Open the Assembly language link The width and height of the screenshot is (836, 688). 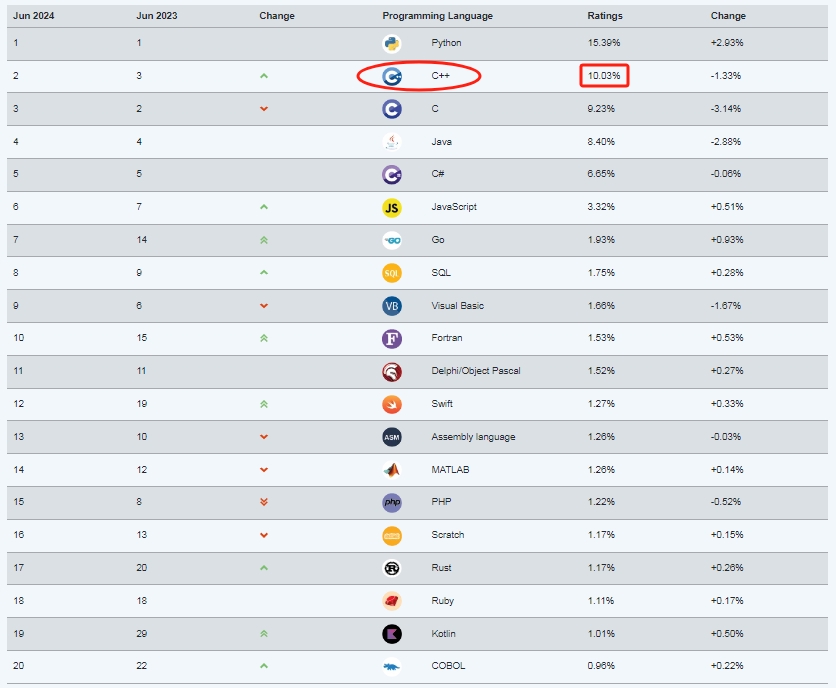(473, 437)
